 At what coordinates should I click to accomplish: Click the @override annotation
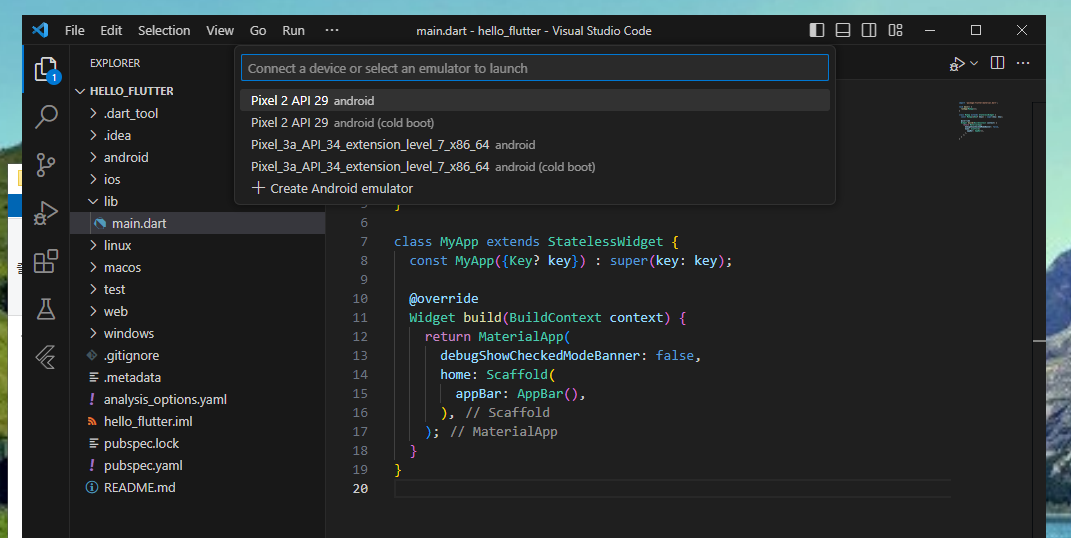pyautogui.click(x=443, y=298)
